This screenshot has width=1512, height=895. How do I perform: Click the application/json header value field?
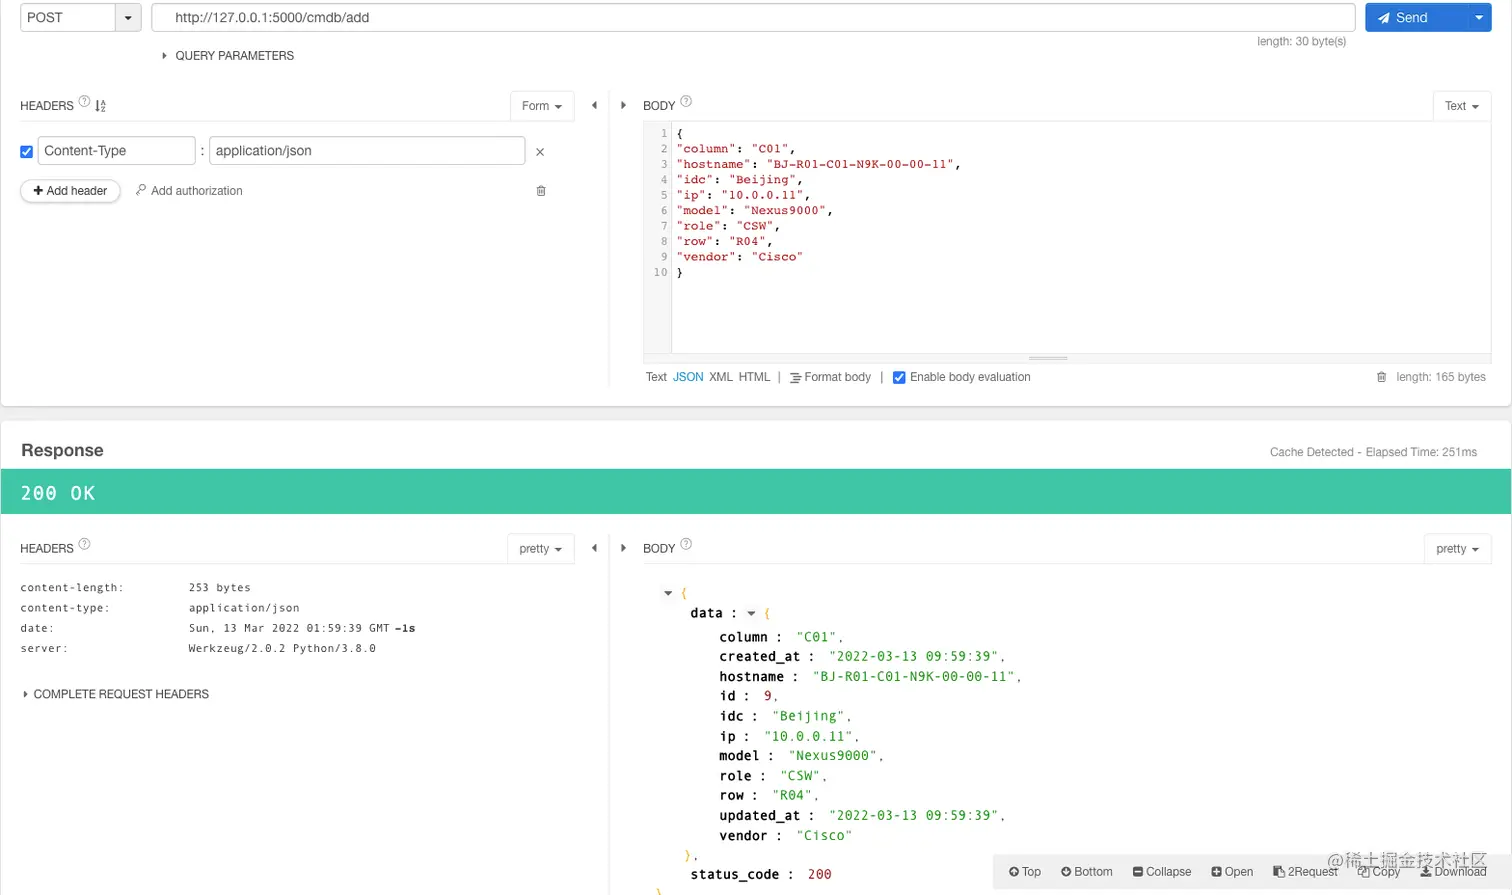[x=367, y=151]
